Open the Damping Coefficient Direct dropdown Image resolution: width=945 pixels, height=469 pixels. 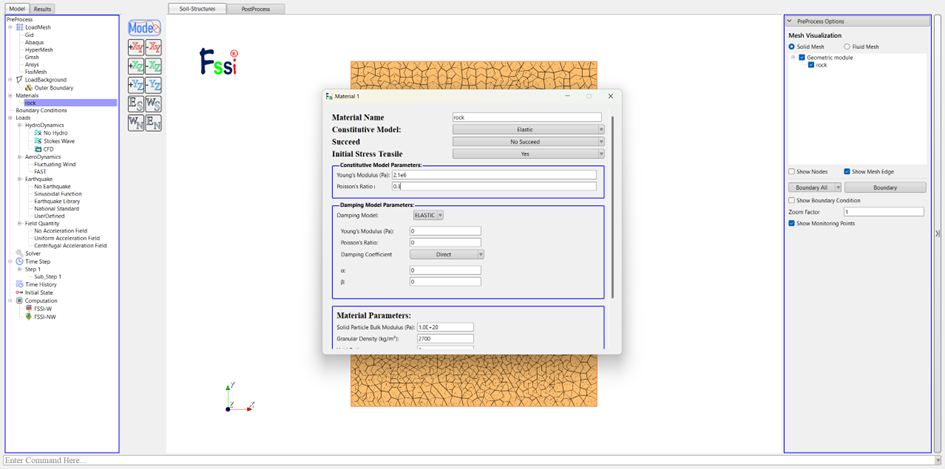coord(447,254)
